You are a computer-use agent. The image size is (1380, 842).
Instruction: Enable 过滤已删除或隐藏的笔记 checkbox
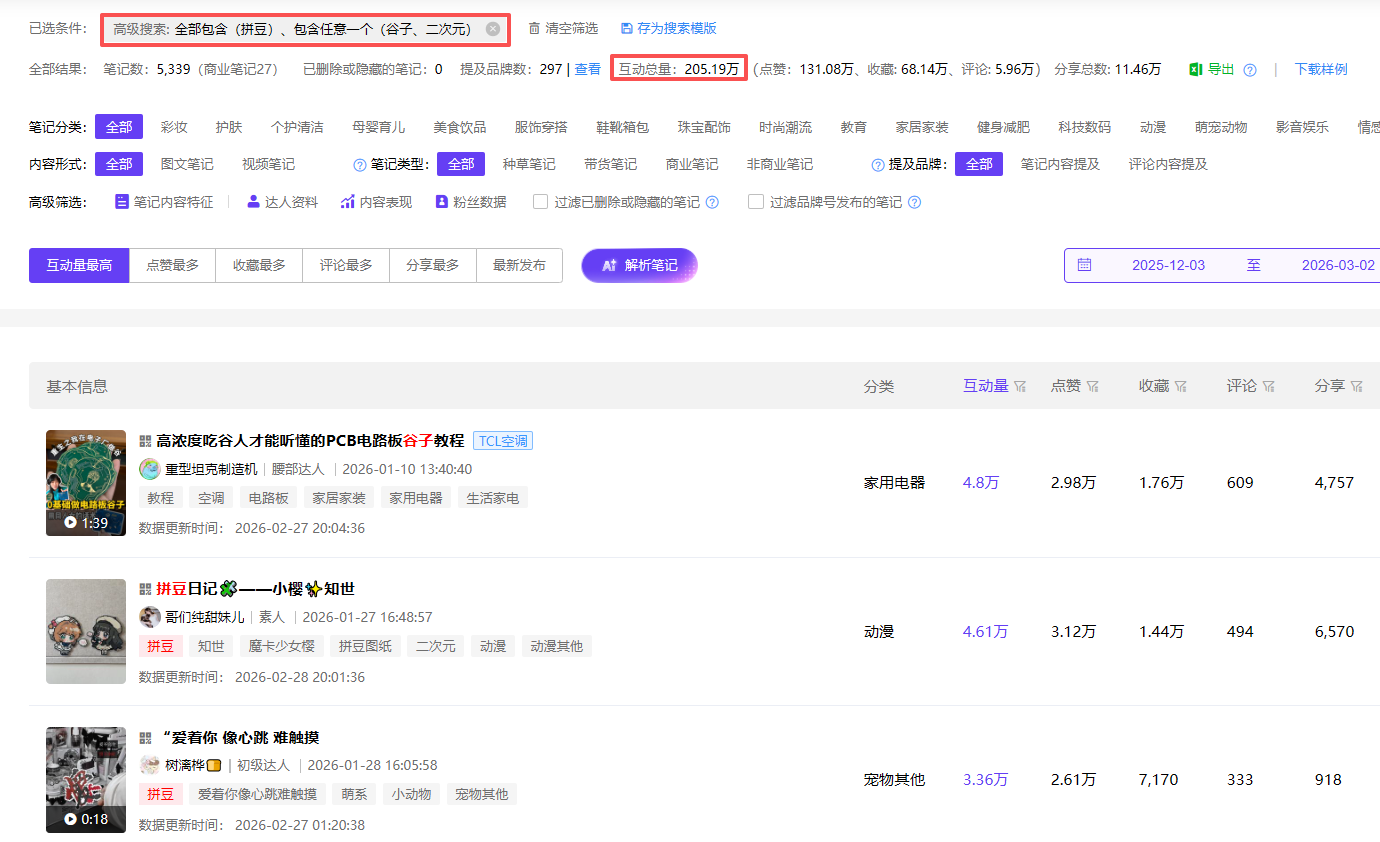point(541,202)
